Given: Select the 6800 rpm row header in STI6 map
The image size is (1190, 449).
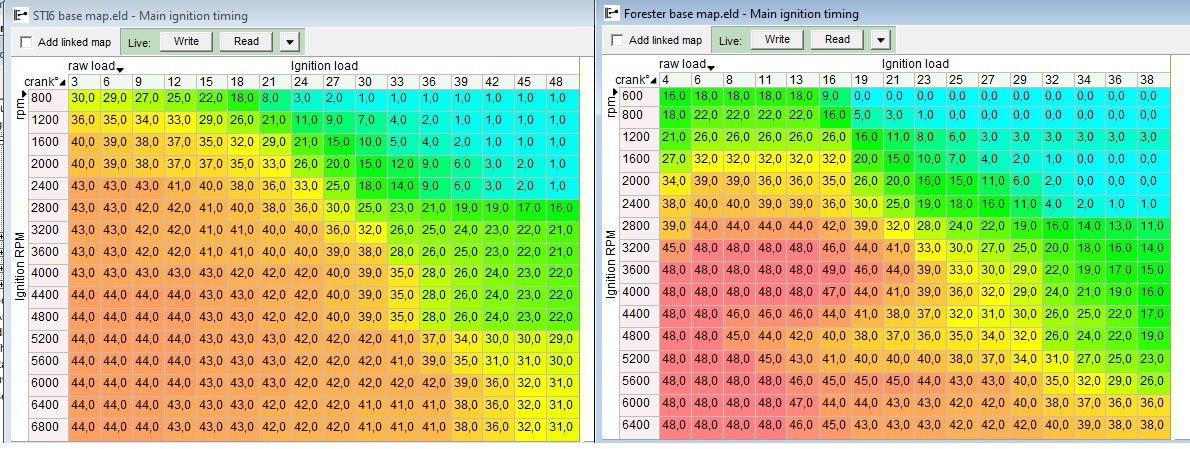Looking at the screenshot, I should click(x=49, y=427).
